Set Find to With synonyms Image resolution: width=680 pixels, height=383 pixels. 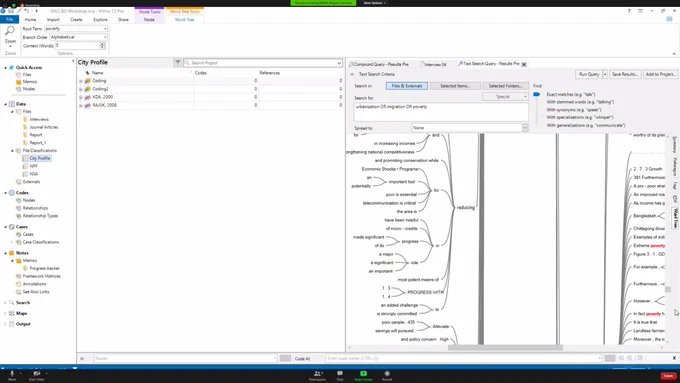tap(574, 110)
